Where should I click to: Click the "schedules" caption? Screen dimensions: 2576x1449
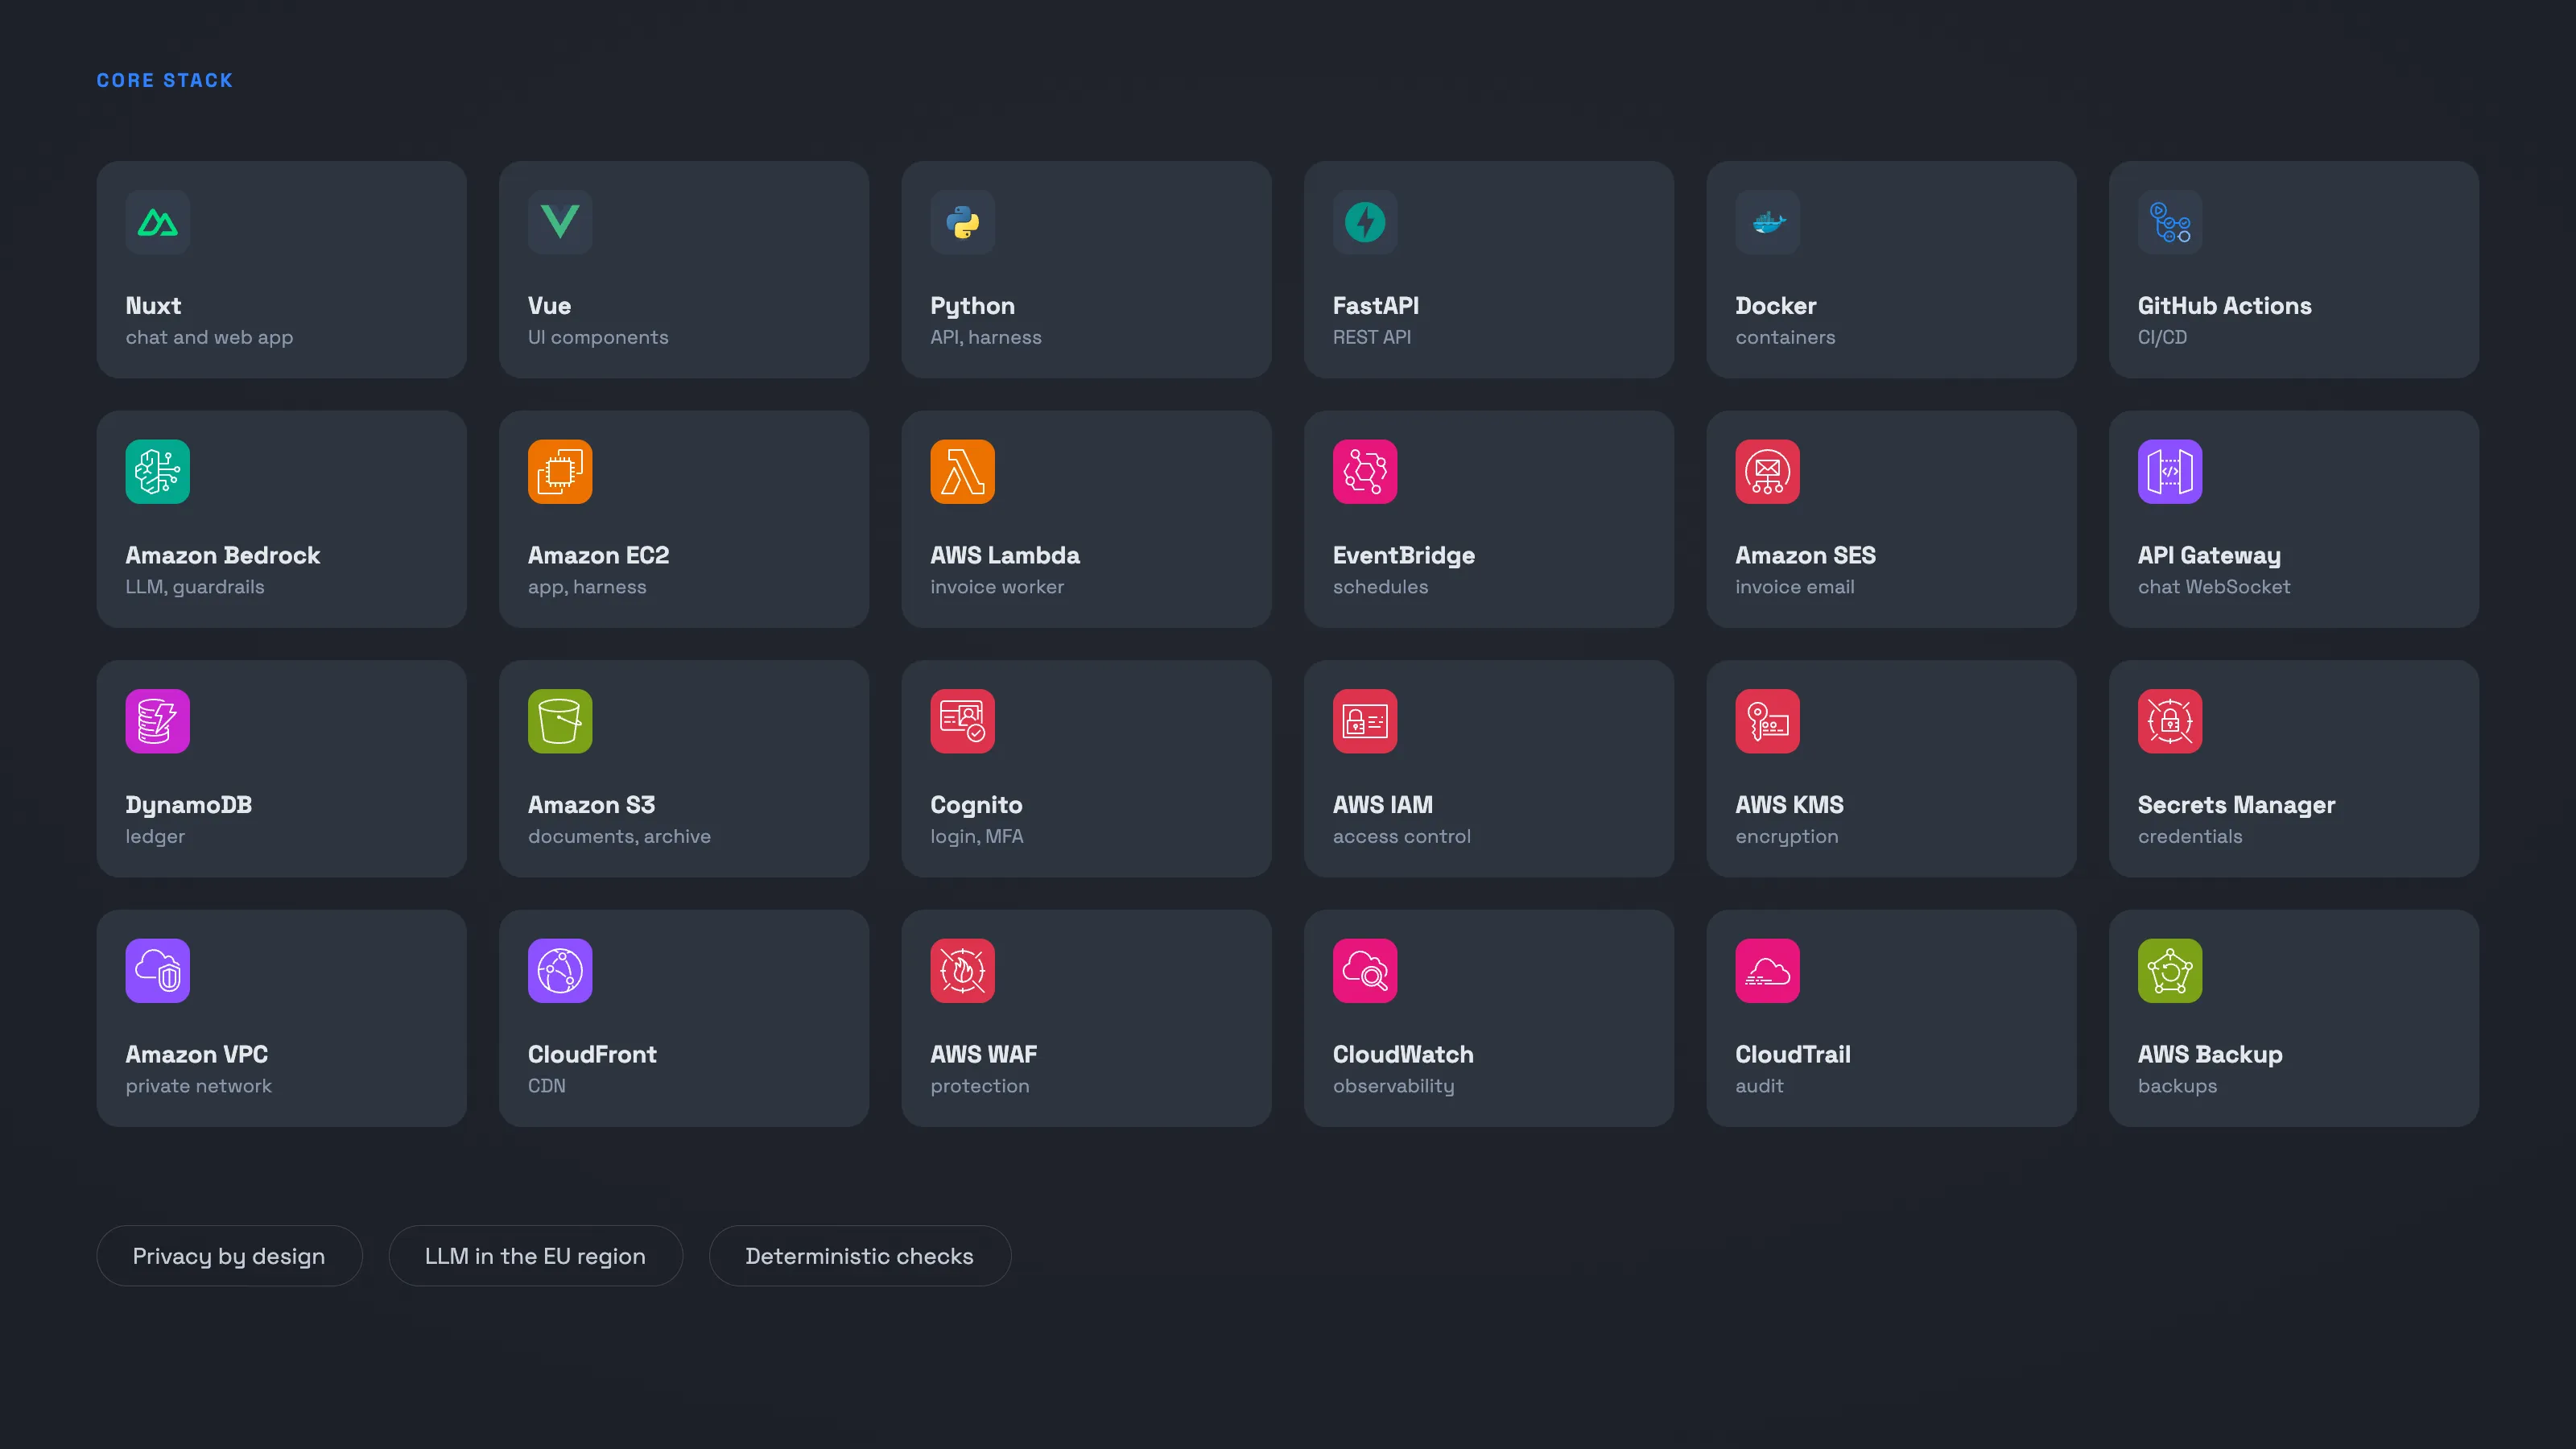[1380, 587]
